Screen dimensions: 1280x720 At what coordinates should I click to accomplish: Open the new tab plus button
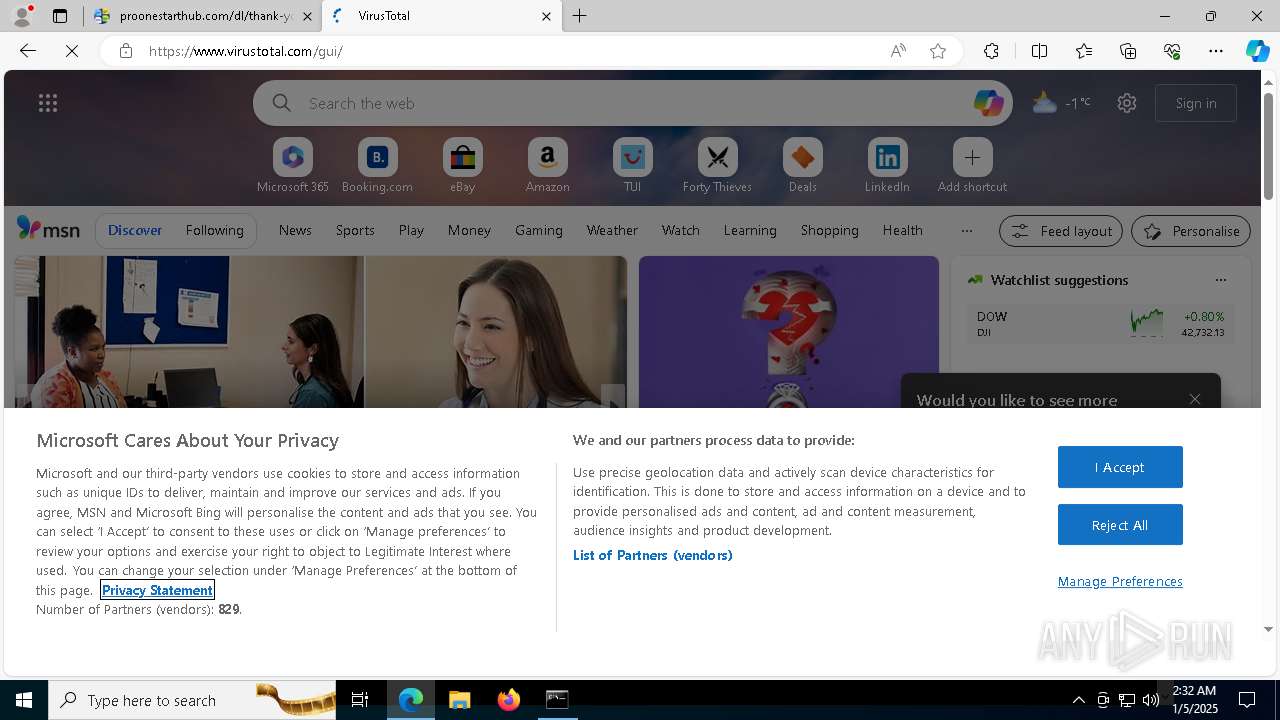click(580, 16)
